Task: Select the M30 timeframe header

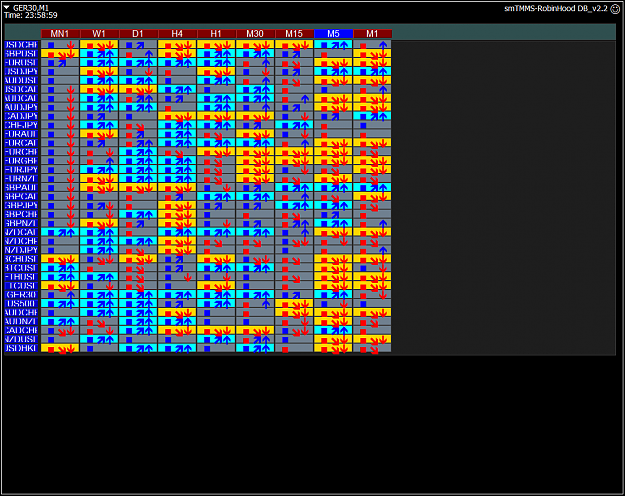Action: [x=256, y=34]
